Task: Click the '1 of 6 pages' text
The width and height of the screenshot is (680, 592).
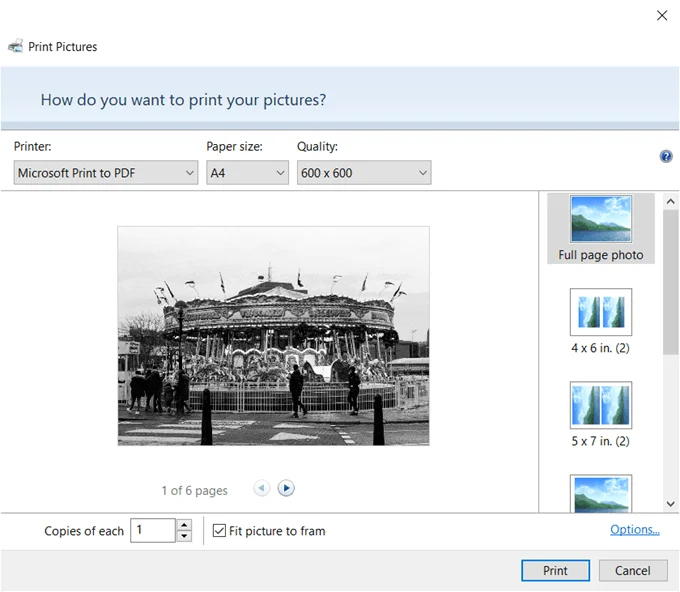Action: (x=194, y=491)
